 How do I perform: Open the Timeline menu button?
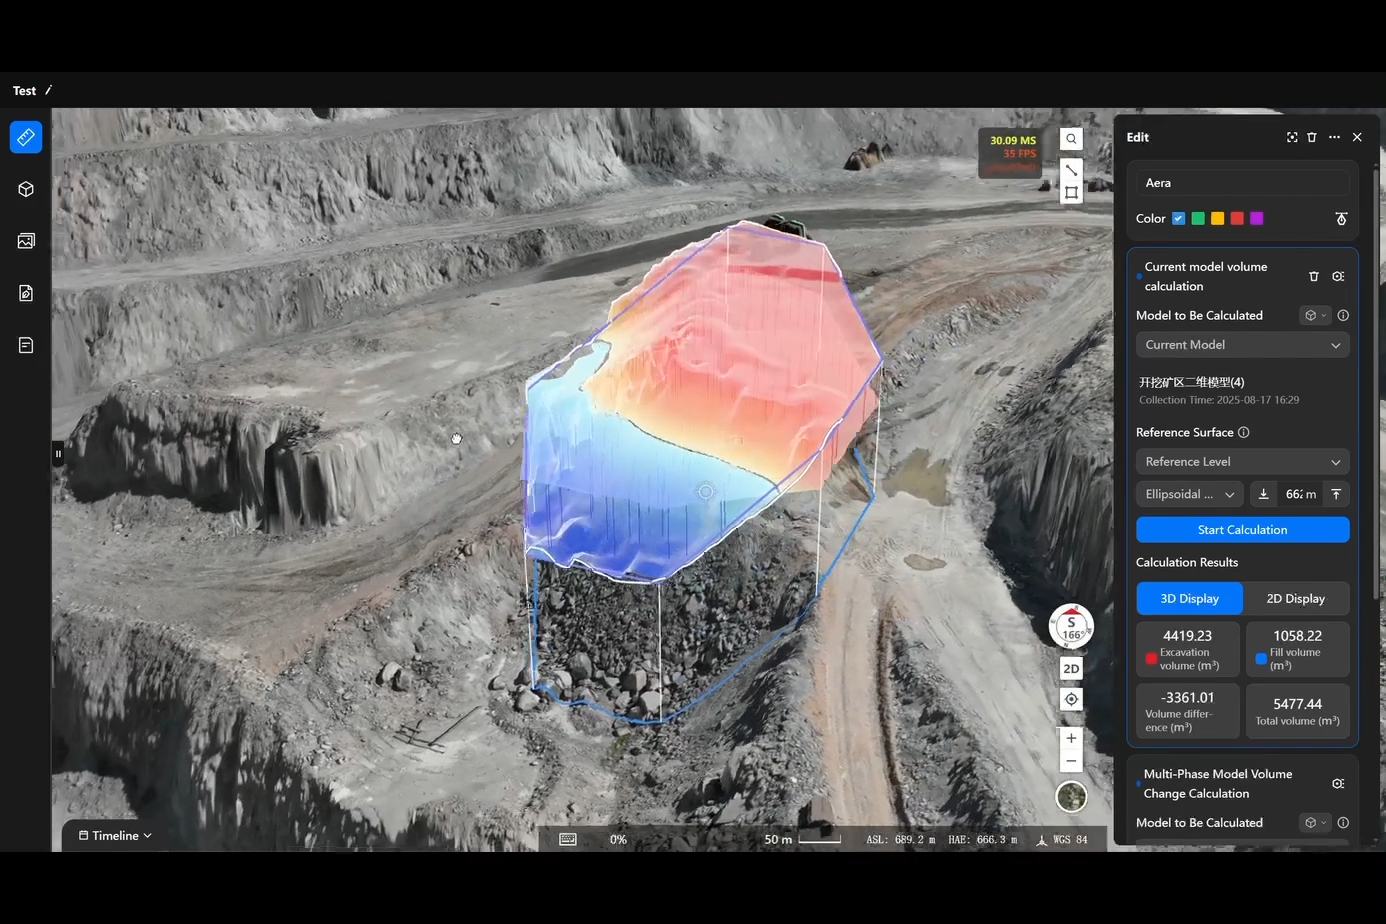tap(115, 836)
